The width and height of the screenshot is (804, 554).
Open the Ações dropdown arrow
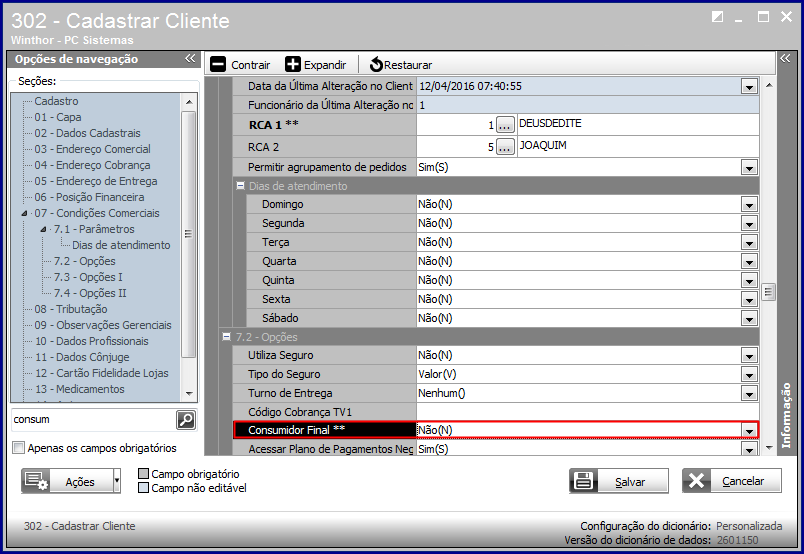[117, 481]
